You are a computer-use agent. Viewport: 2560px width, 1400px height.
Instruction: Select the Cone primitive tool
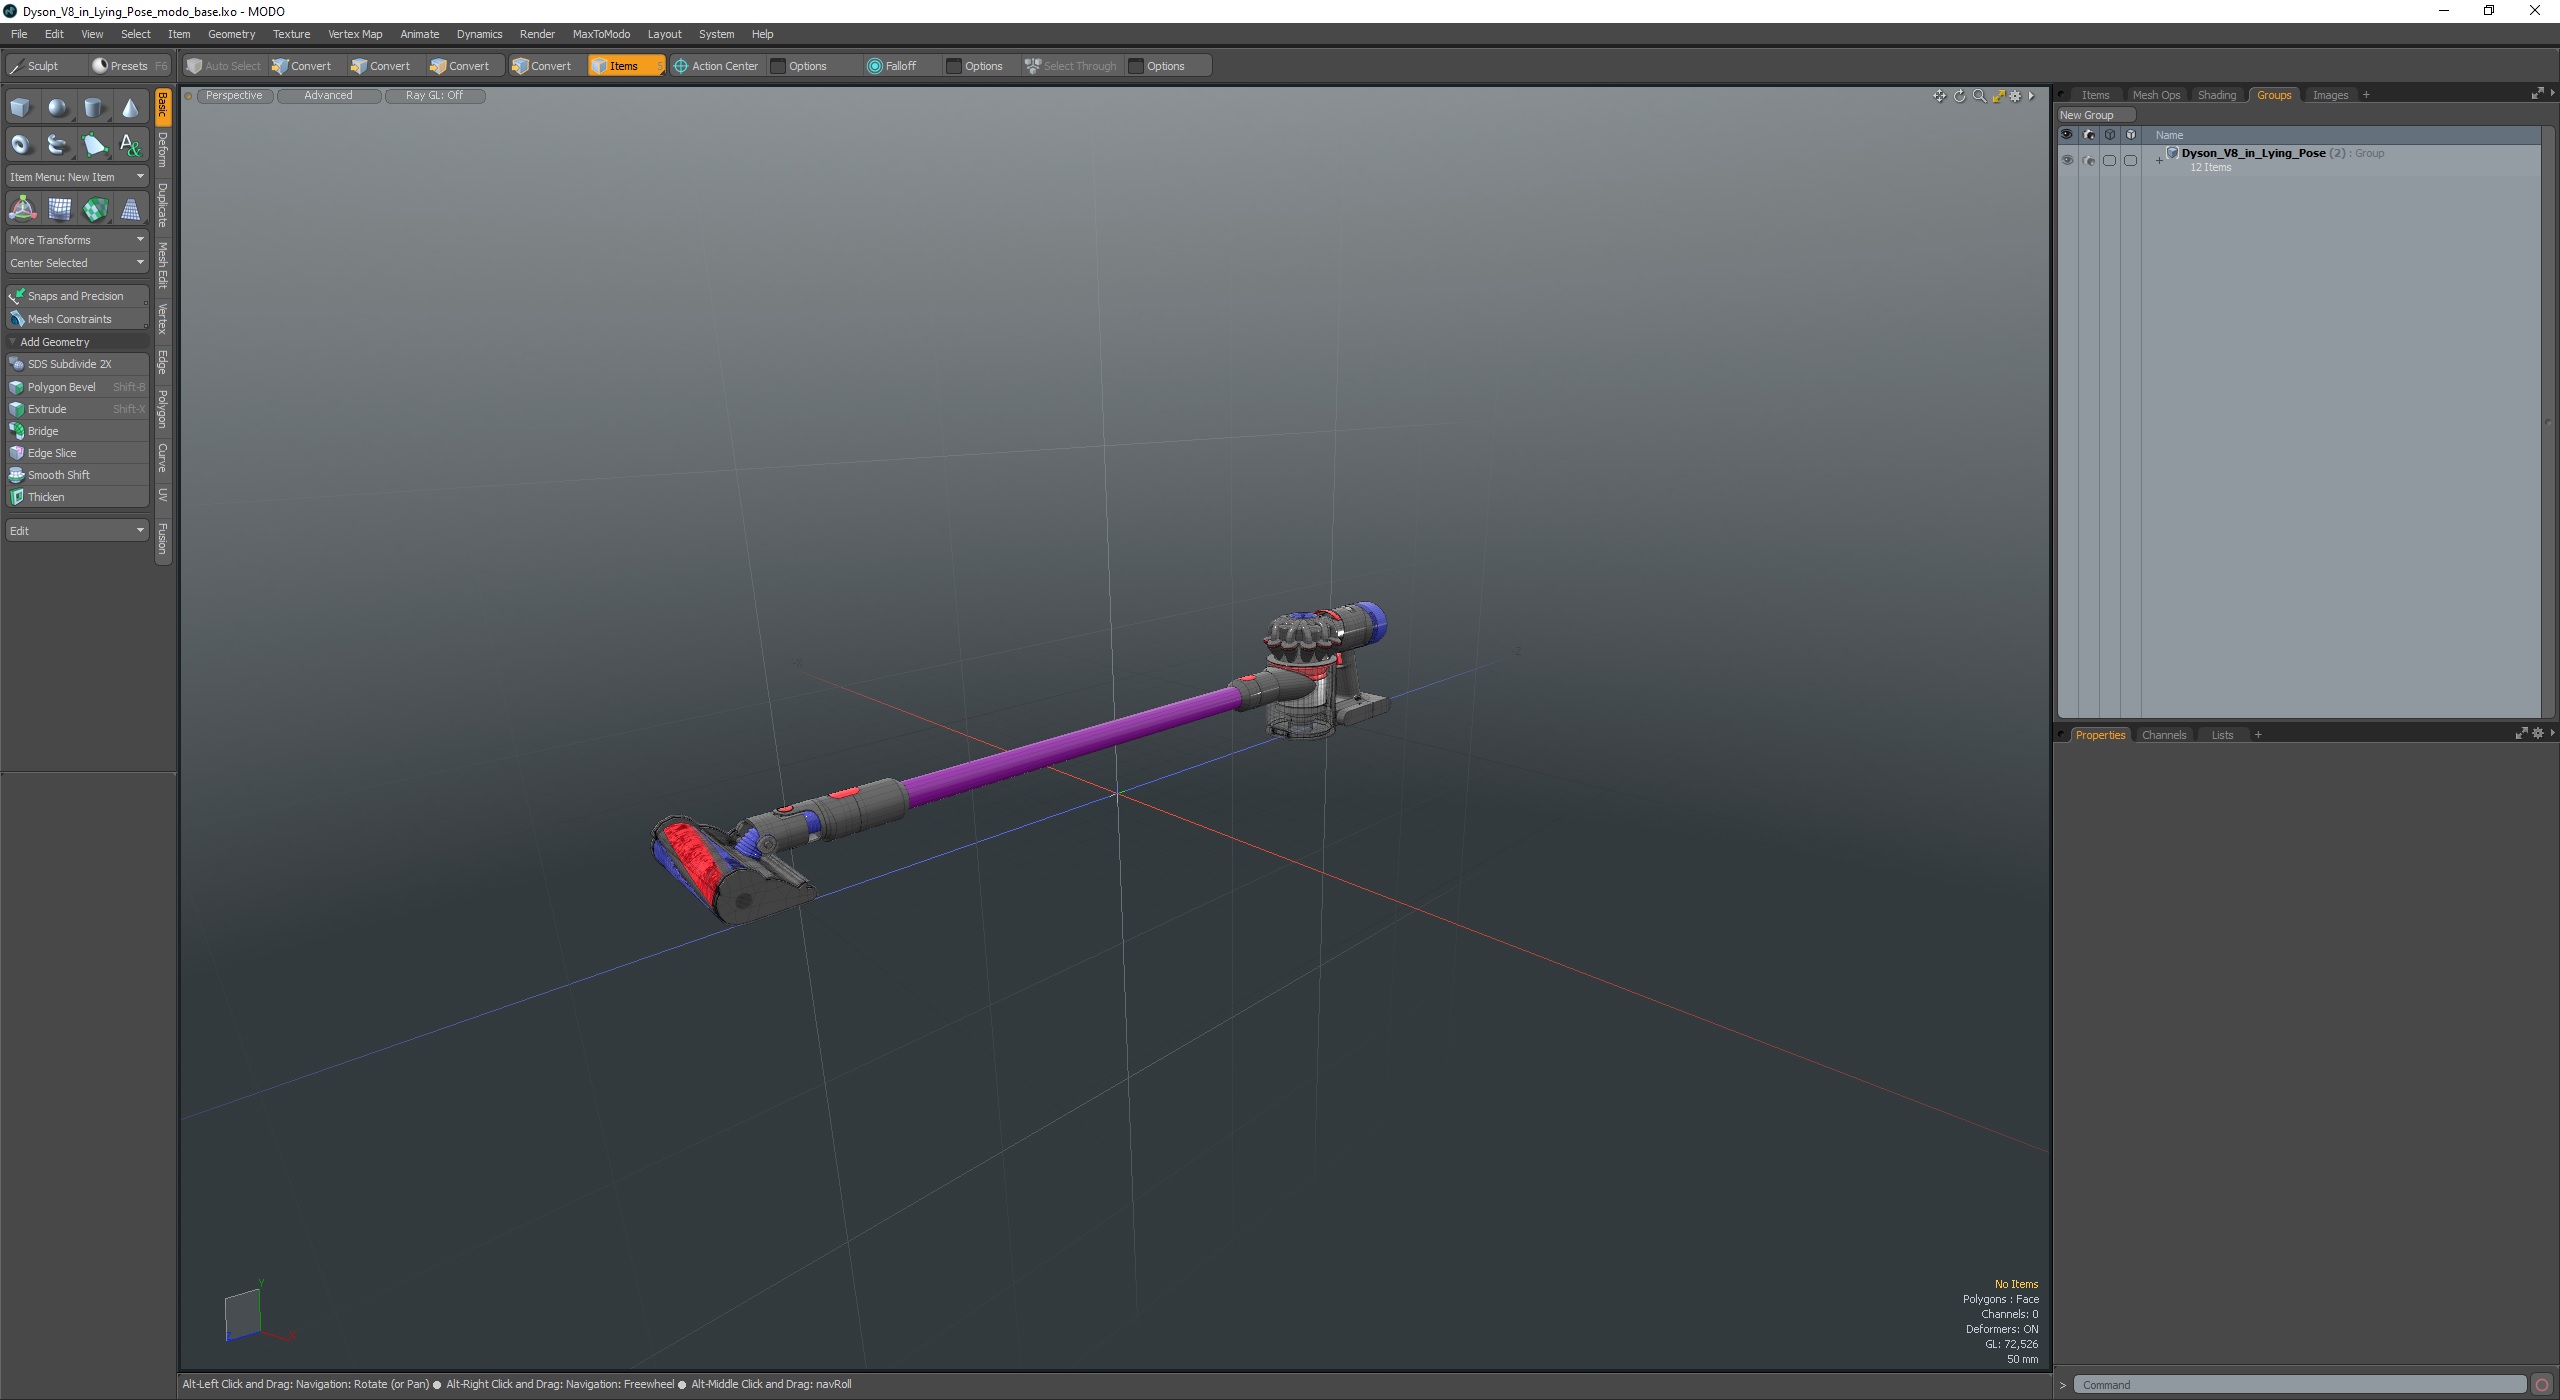(x=130, y=107)
